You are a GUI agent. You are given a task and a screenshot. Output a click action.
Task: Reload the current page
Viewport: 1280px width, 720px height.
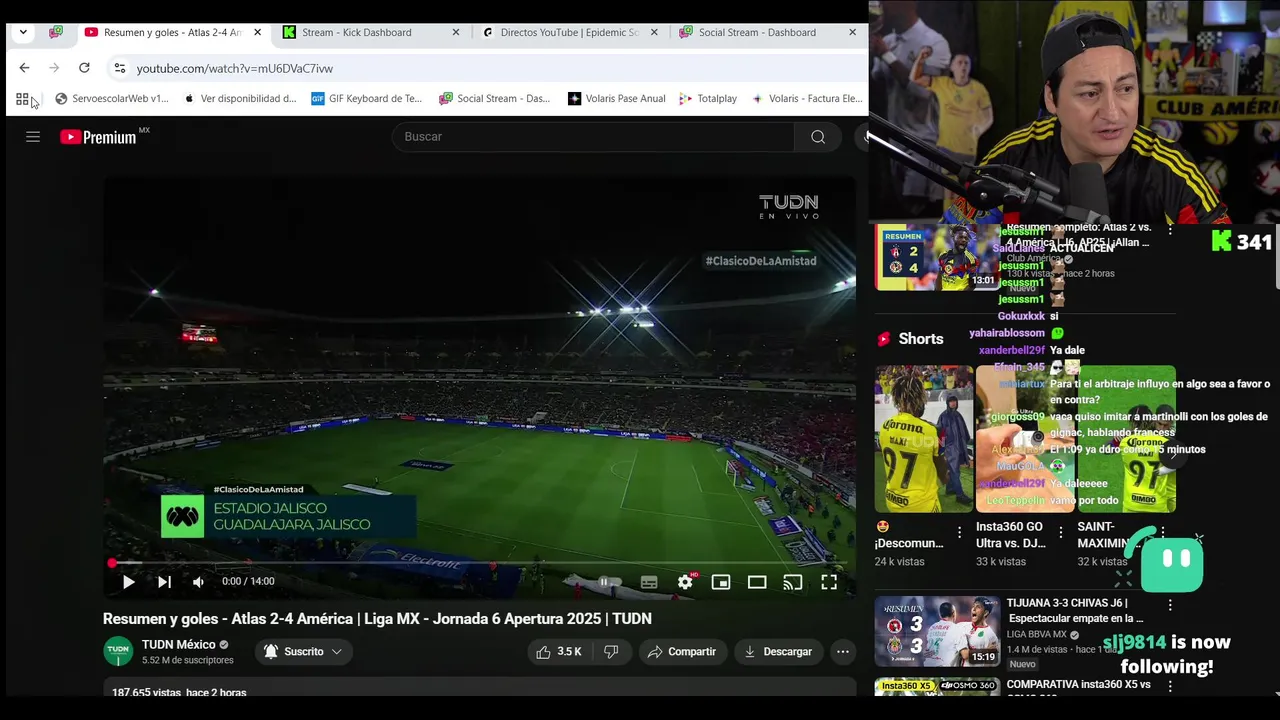click(84, 68)
